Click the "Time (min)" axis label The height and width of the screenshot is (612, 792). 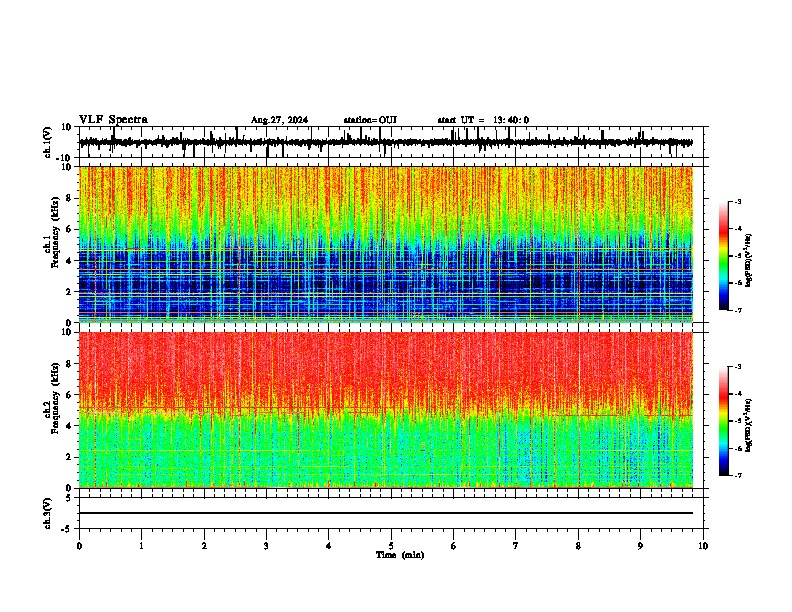[x=400, y=555]
